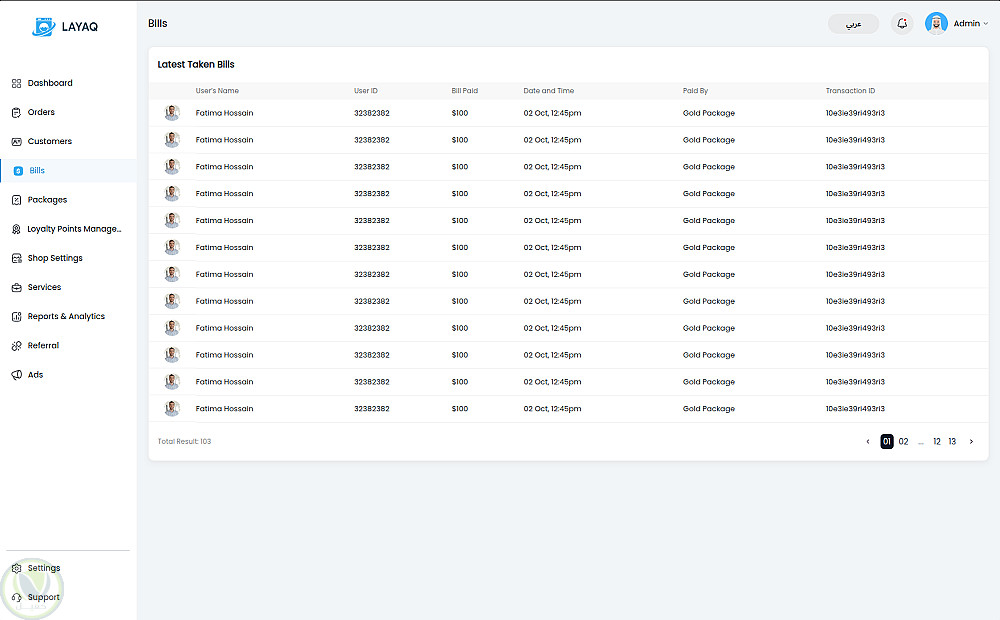Viewport: 1000px width, 620px height.
Task: Click the Admin username label
Action: 967,24
